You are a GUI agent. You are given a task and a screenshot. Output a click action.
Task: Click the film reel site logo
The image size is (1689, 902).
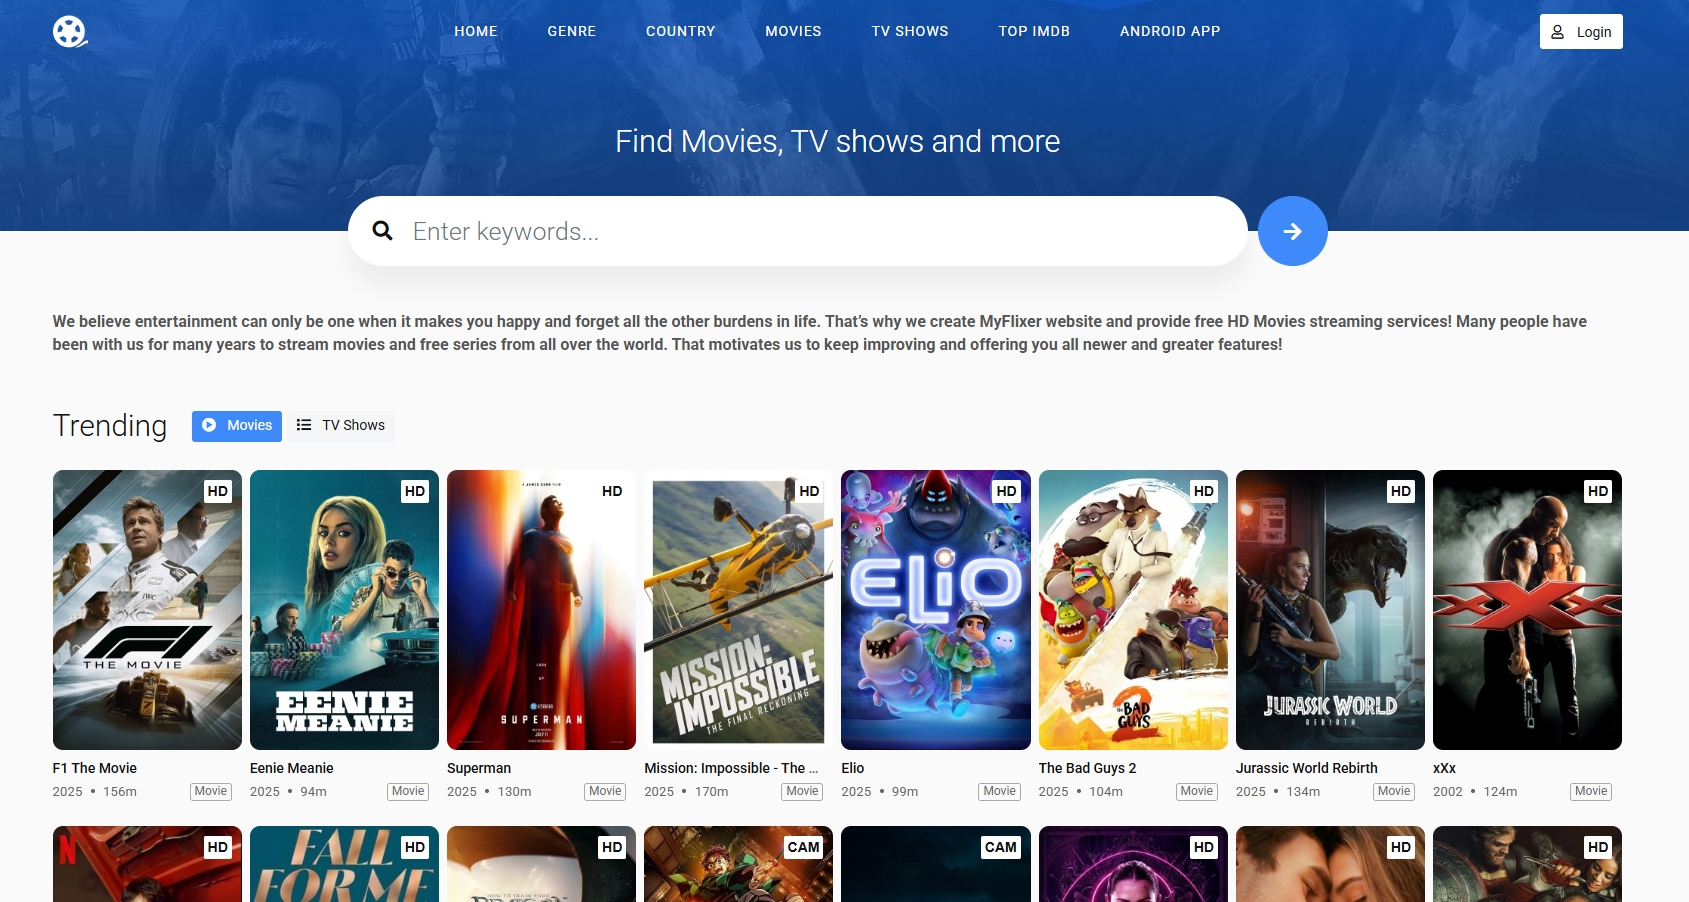pos(70,32)
